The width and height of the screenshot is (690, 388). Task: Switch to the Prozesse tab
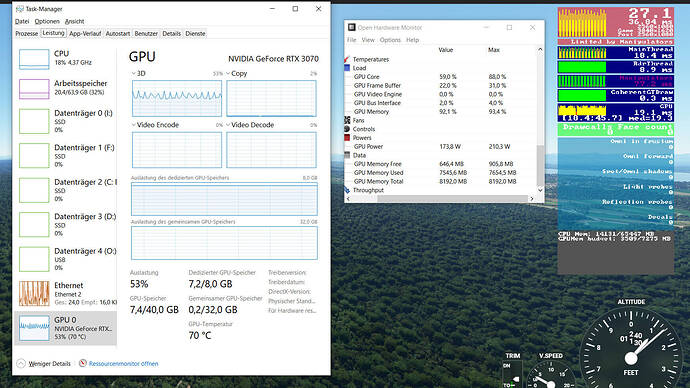click(26, 33)
